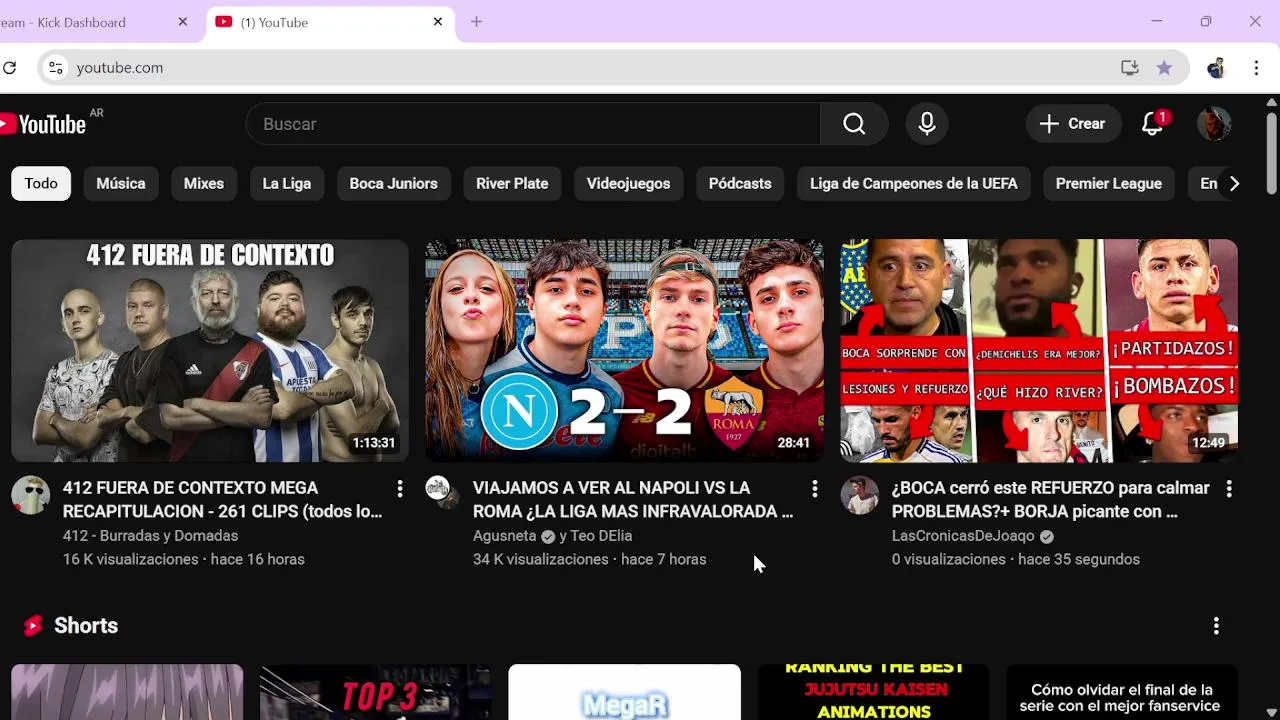1280x720 pixels.
Task: Open options menu for BOCA REFUERZO video
Action: click(1228, 488)
